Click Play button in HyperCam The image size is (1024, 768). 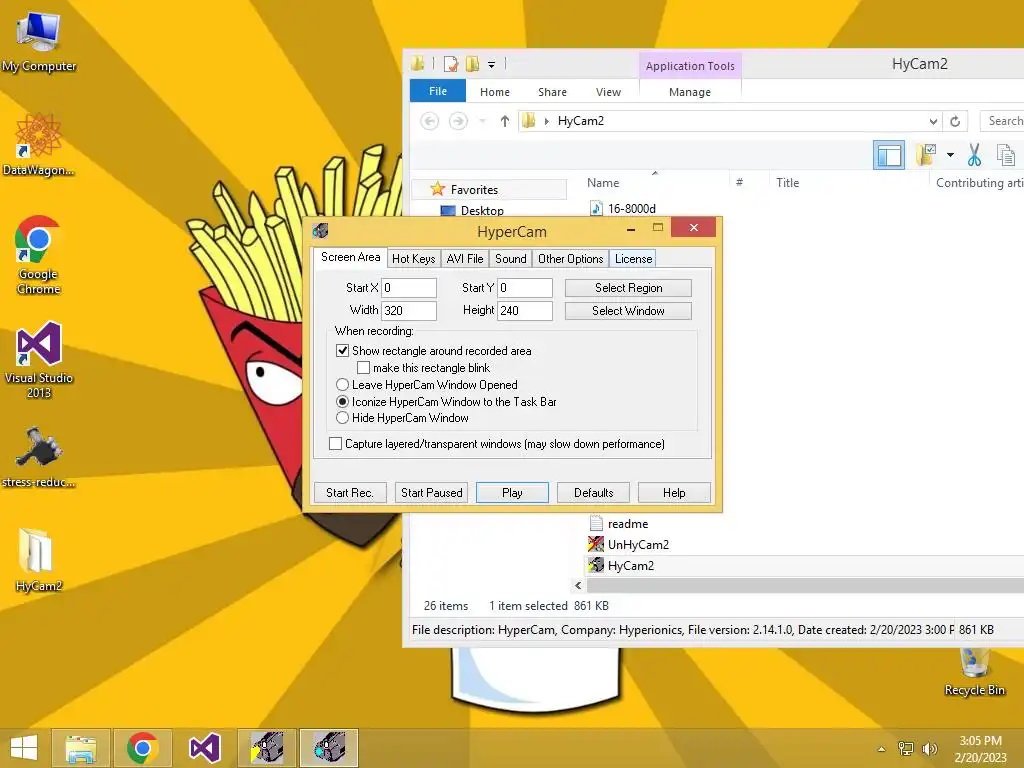tap(512, 492)
